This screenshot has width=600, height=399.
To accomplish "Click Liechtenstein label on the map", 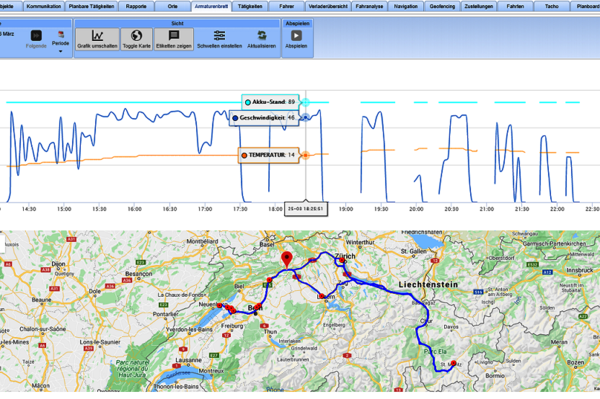I will 428,284.
